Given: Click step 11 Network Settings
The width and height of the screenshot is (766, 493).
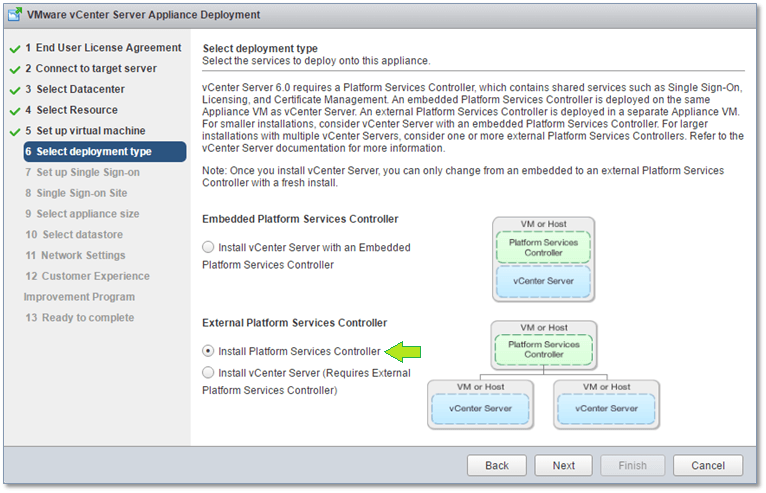Looking at the screenshot, I should coord(75,255).
